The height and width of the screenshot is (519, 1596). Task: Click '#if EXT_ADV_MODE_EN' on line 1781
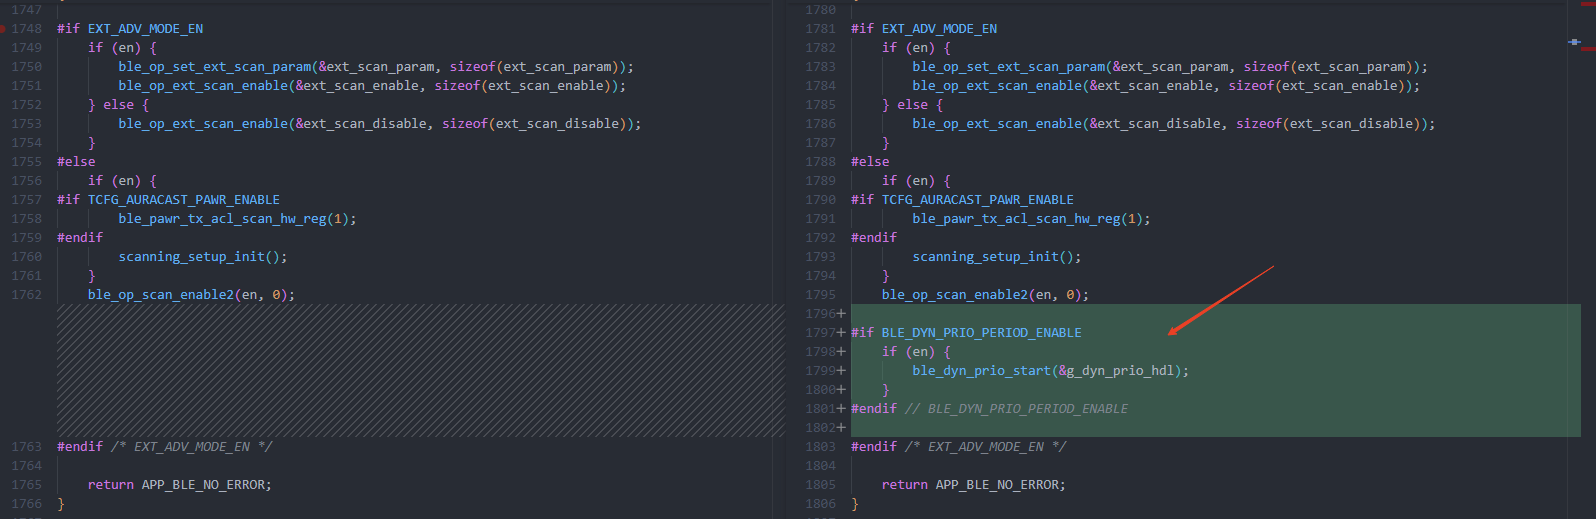pos(924,29)
